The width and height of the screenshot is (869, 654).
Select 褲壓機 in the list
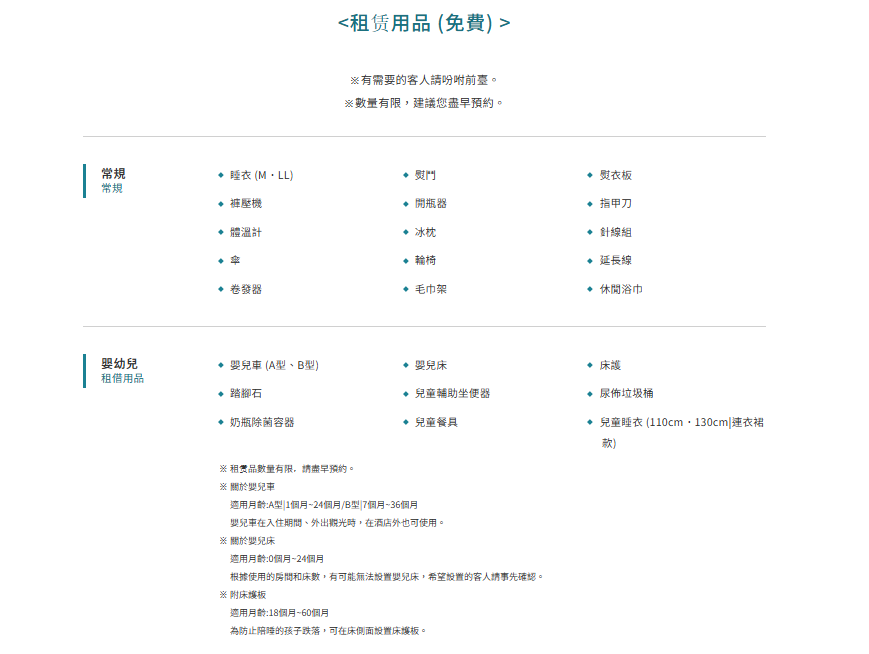[x=246, y=203]
